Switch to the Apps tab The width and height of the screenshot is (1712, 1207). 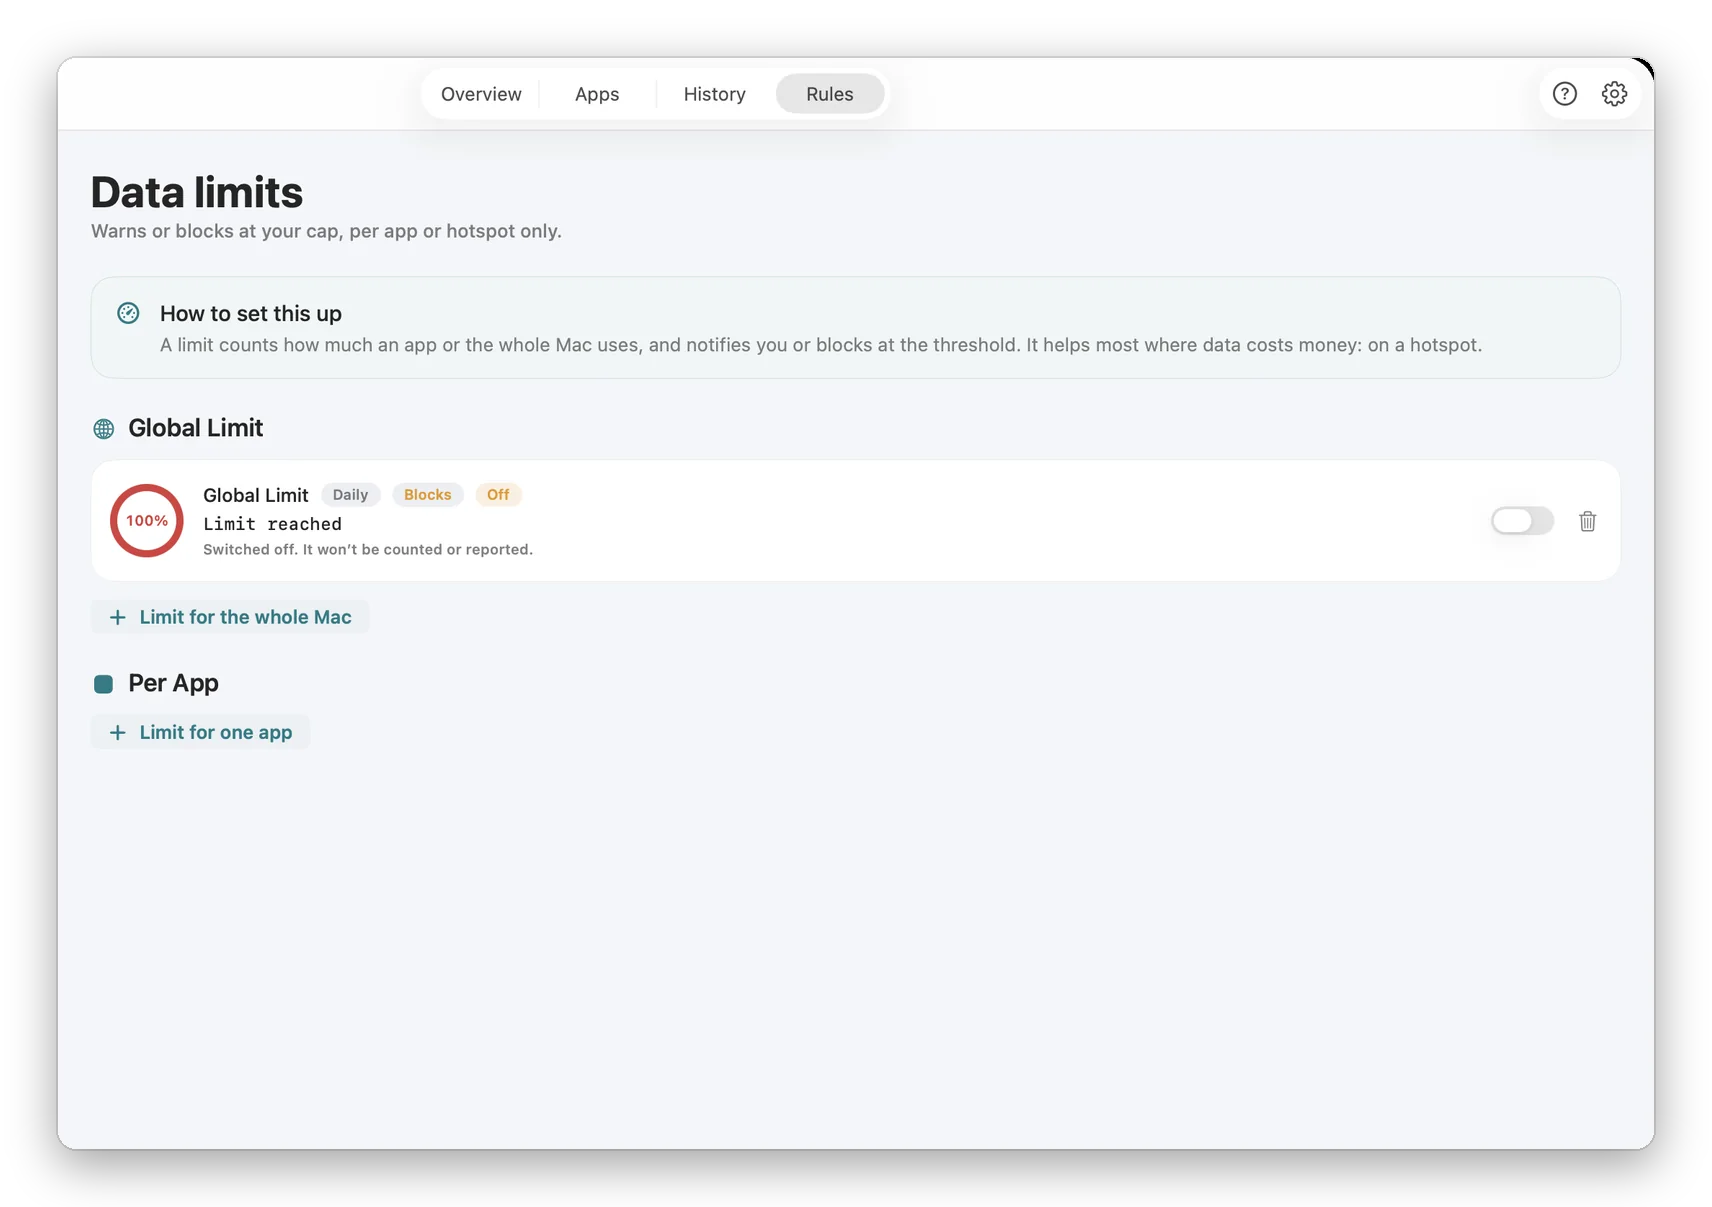click(x=597, y=94)
